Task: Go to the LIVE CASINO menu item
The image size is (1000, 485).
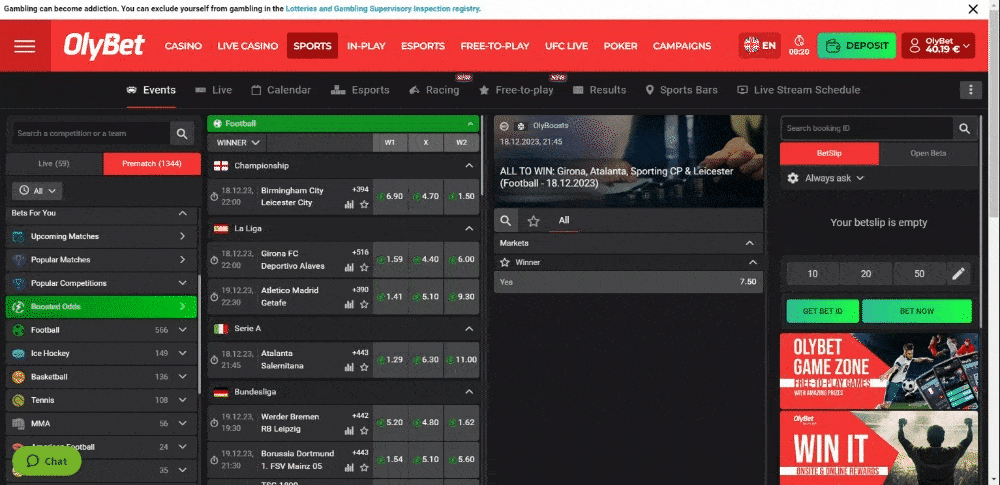Action: (247, 46)
